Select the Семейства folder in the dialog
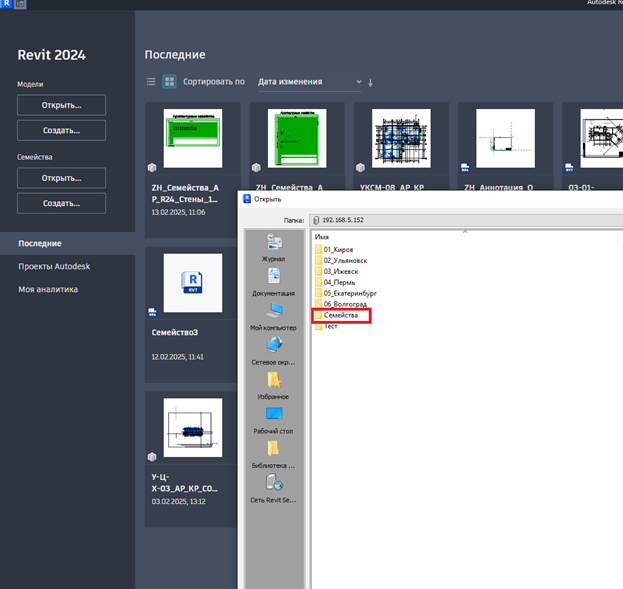This screenshot has width=623, height=589. 337,315
